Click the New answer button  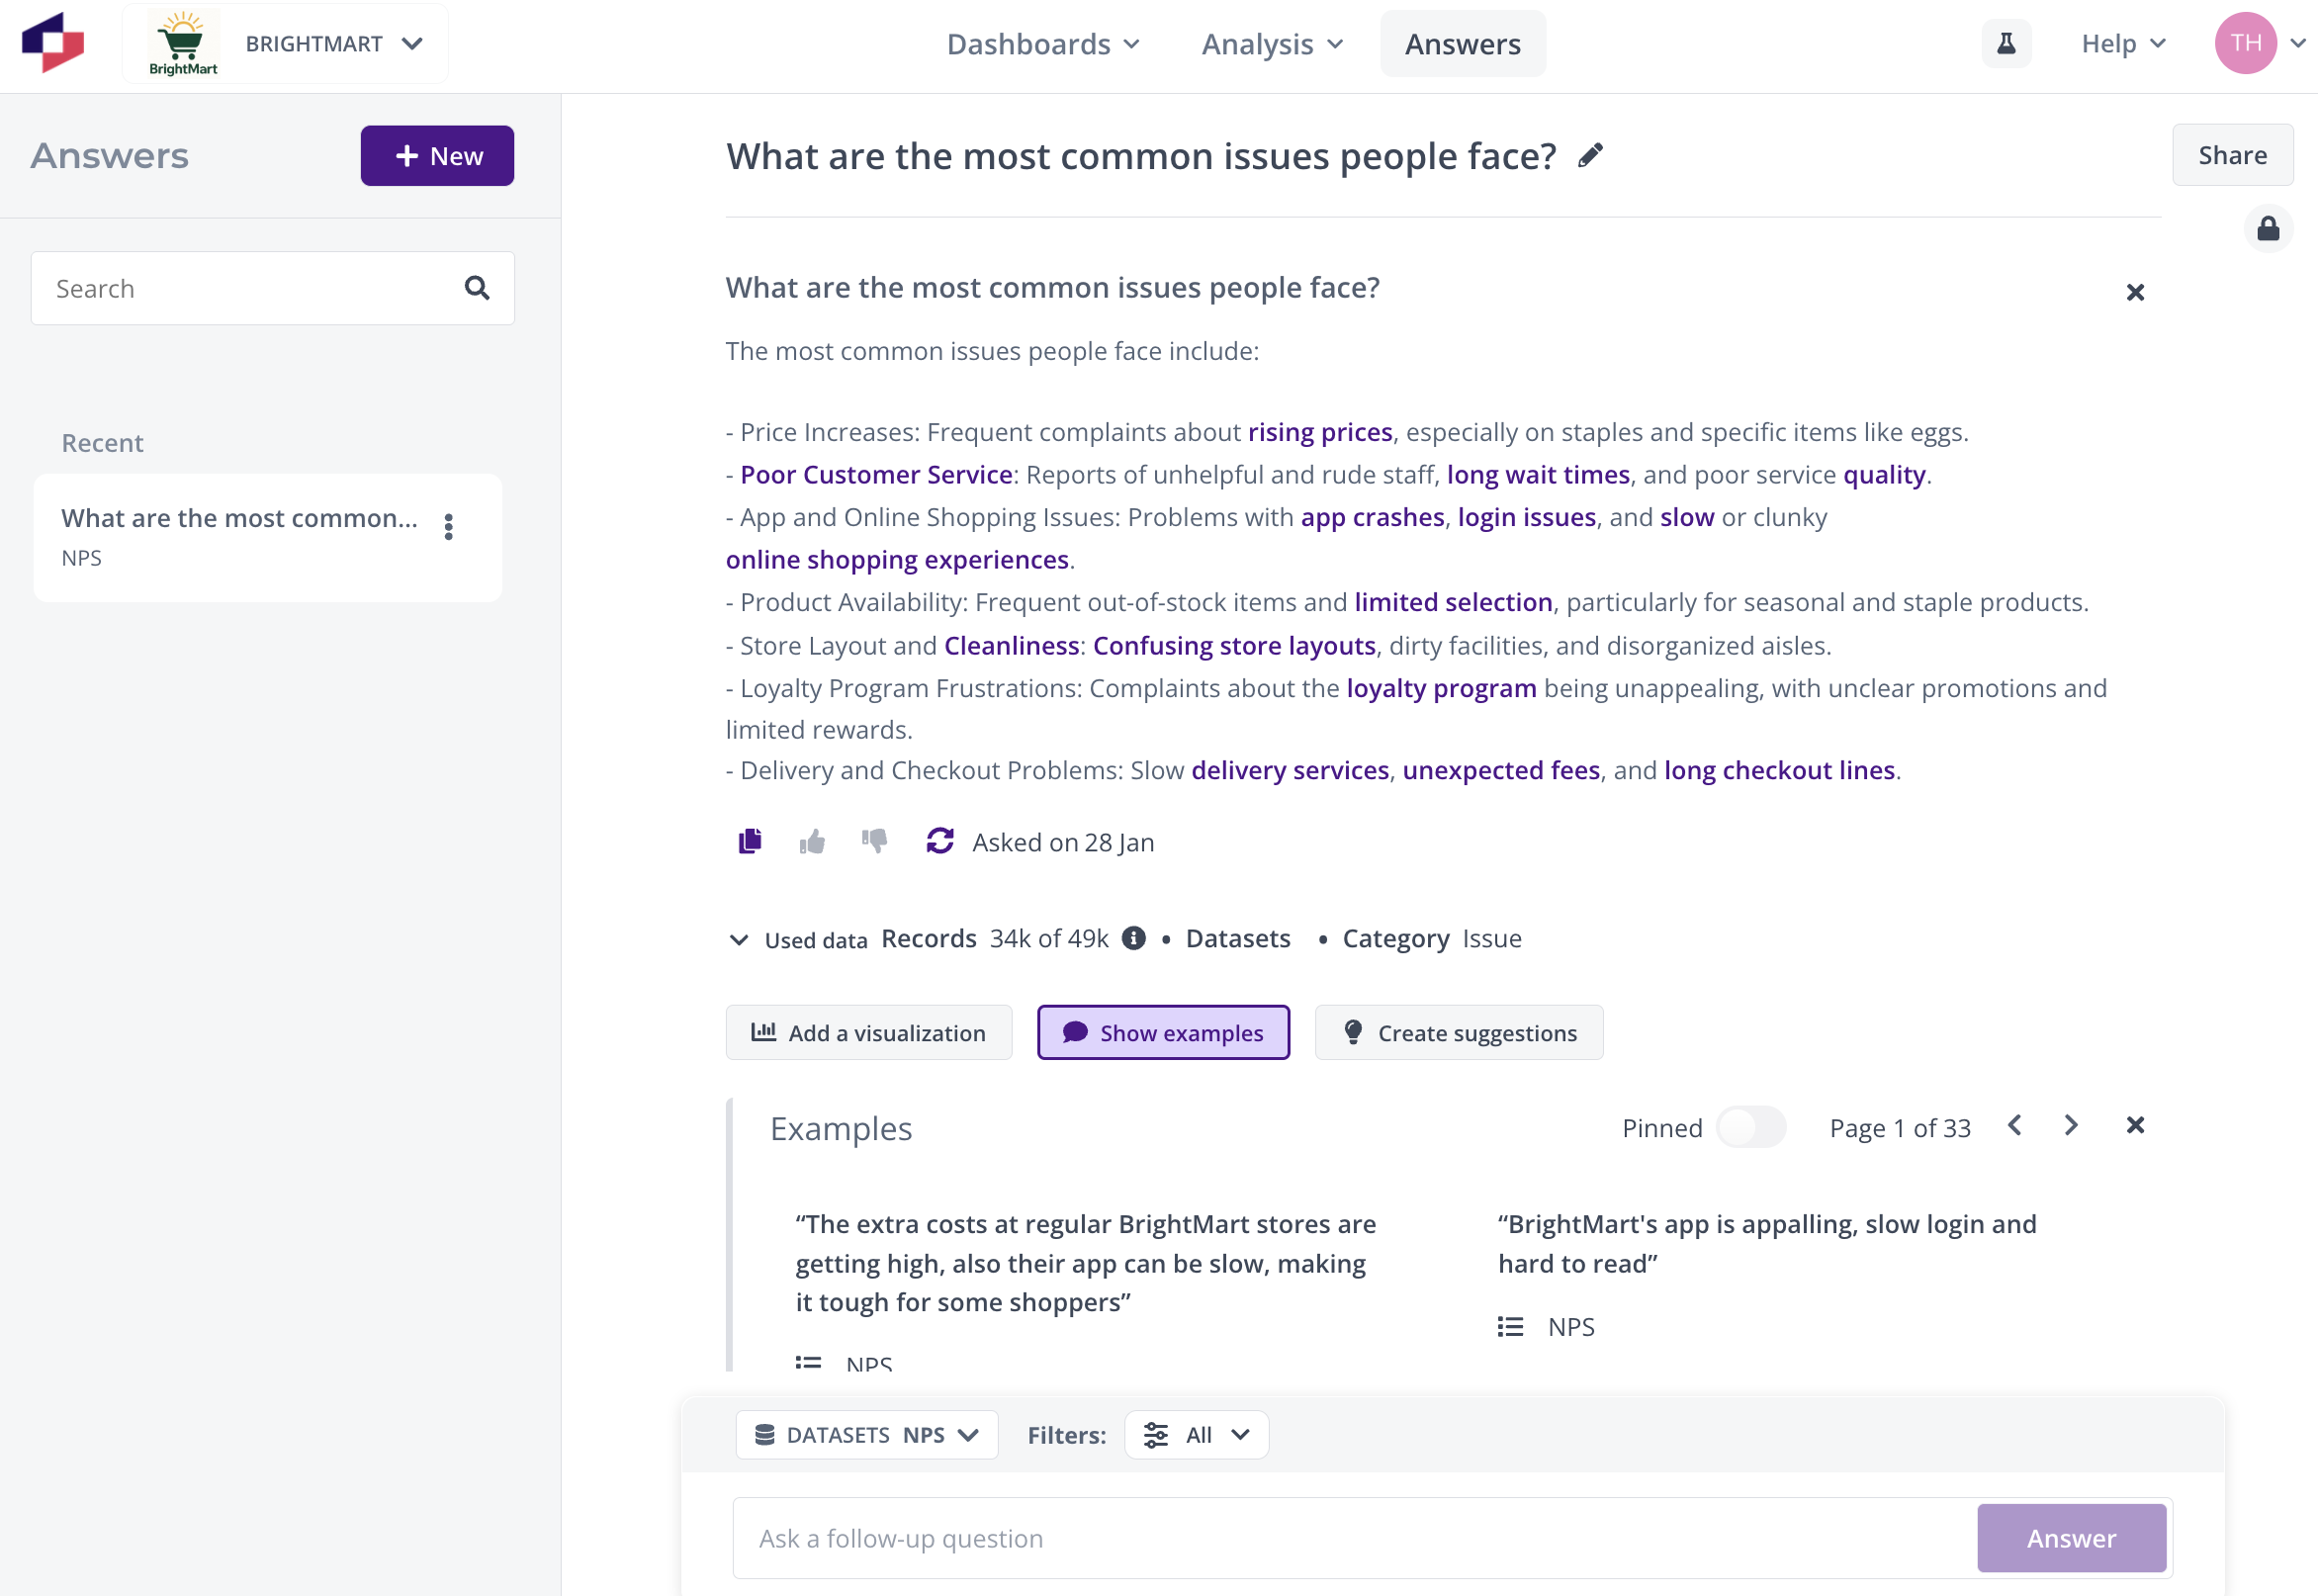[x=437, y=156]
